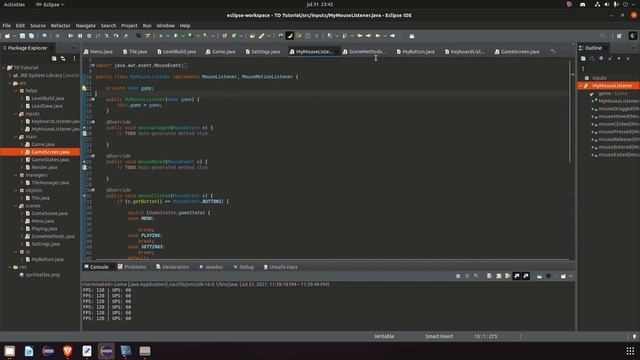Toggle Mark Occurrences highlighter in toolbar
The height and width of the screenshot is (360, 640).
289,36
